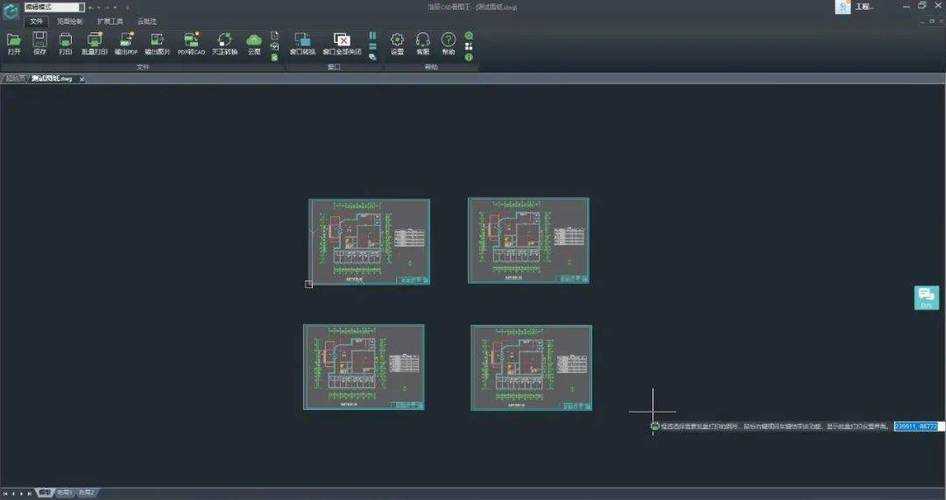Launch the PDF to CAD converter
946x500 pixels.
(191, 40)
